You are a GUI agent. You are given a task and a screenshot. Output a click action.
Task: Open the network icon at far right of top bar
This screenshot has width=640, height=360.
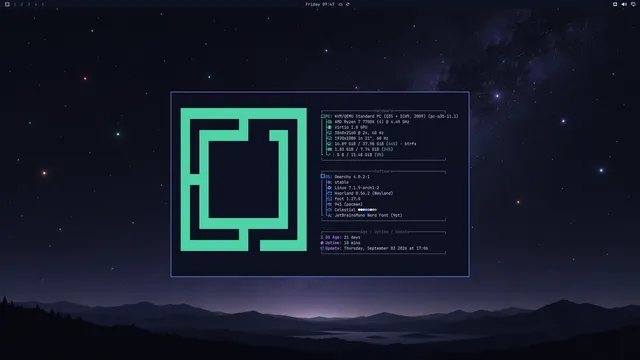pyautogui.click(x=633, y=4)
